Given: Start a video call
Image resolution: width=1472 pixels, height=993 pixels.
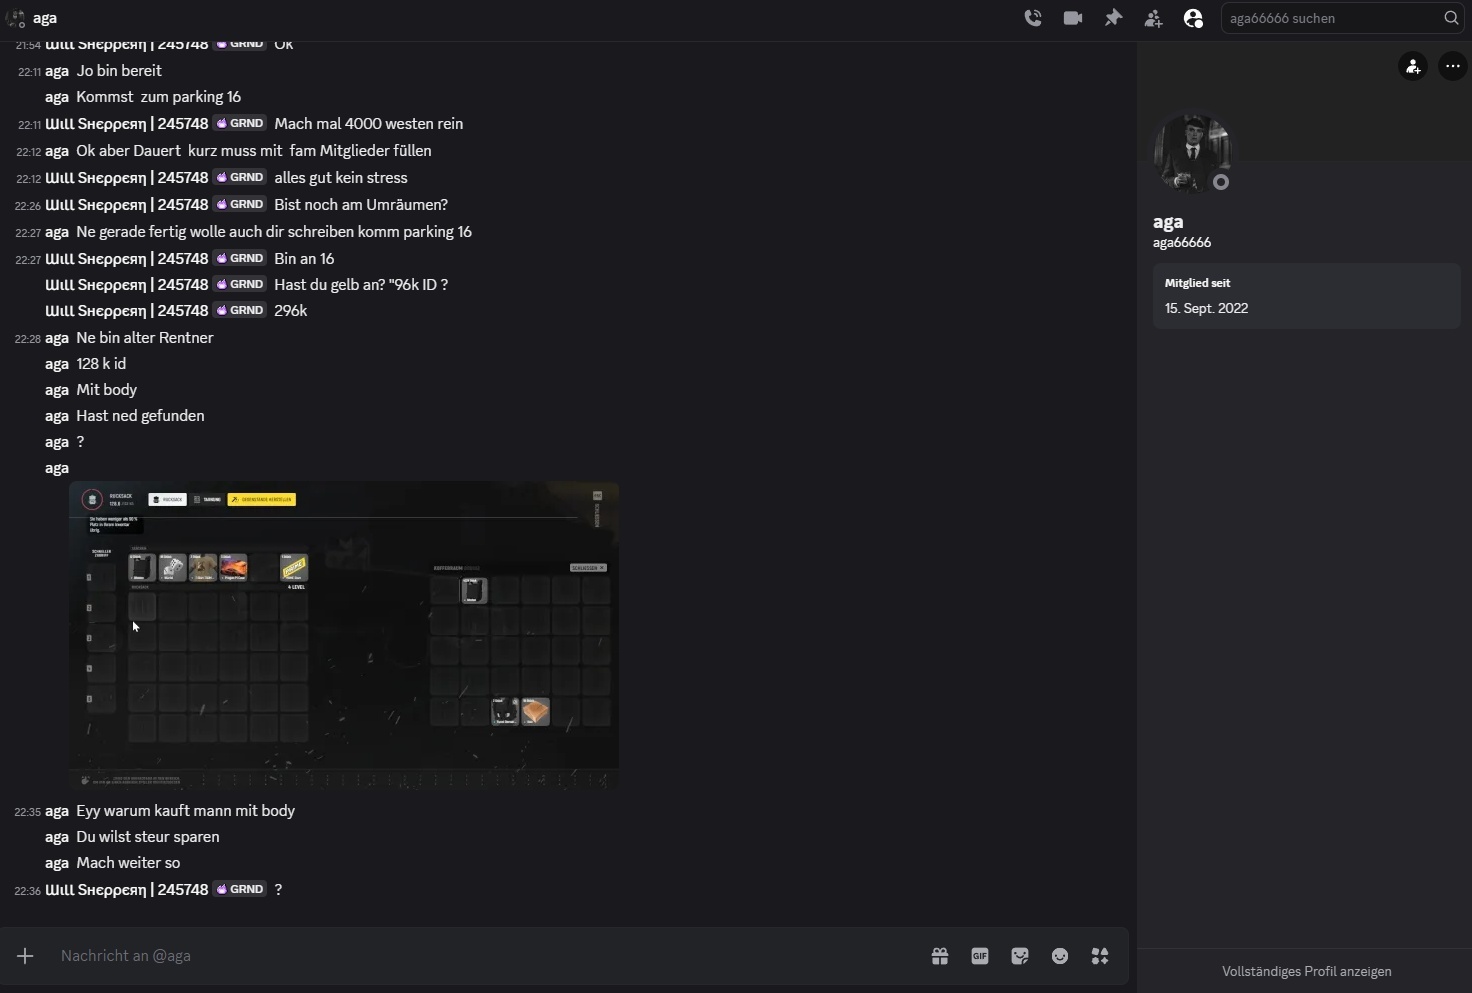Looking at the screenshot, I should pos(1073,18).
